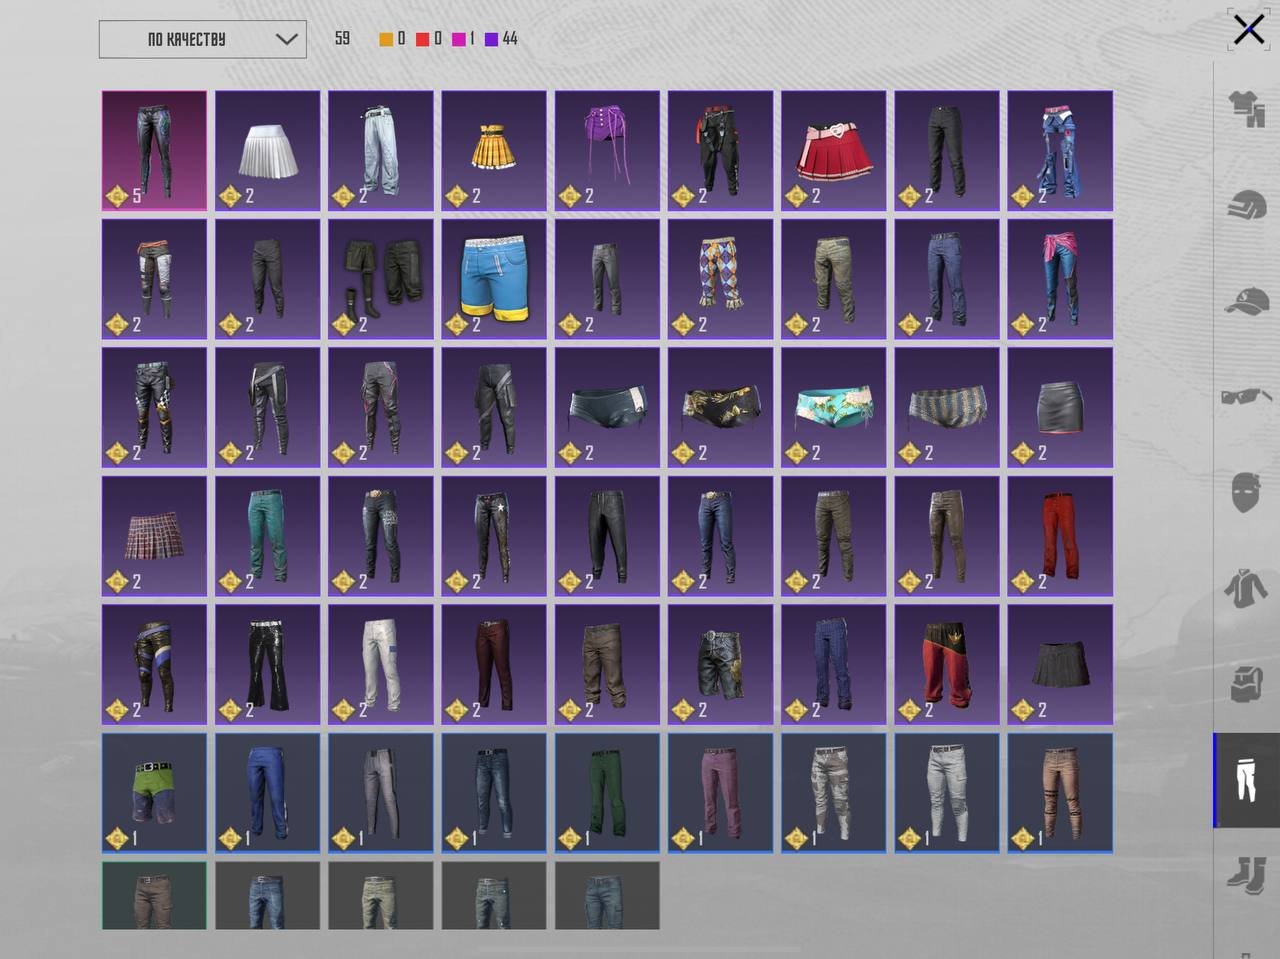1280x959 pixels.
Task: Filter by the orange quality swatch
Action: coord(386,39)
